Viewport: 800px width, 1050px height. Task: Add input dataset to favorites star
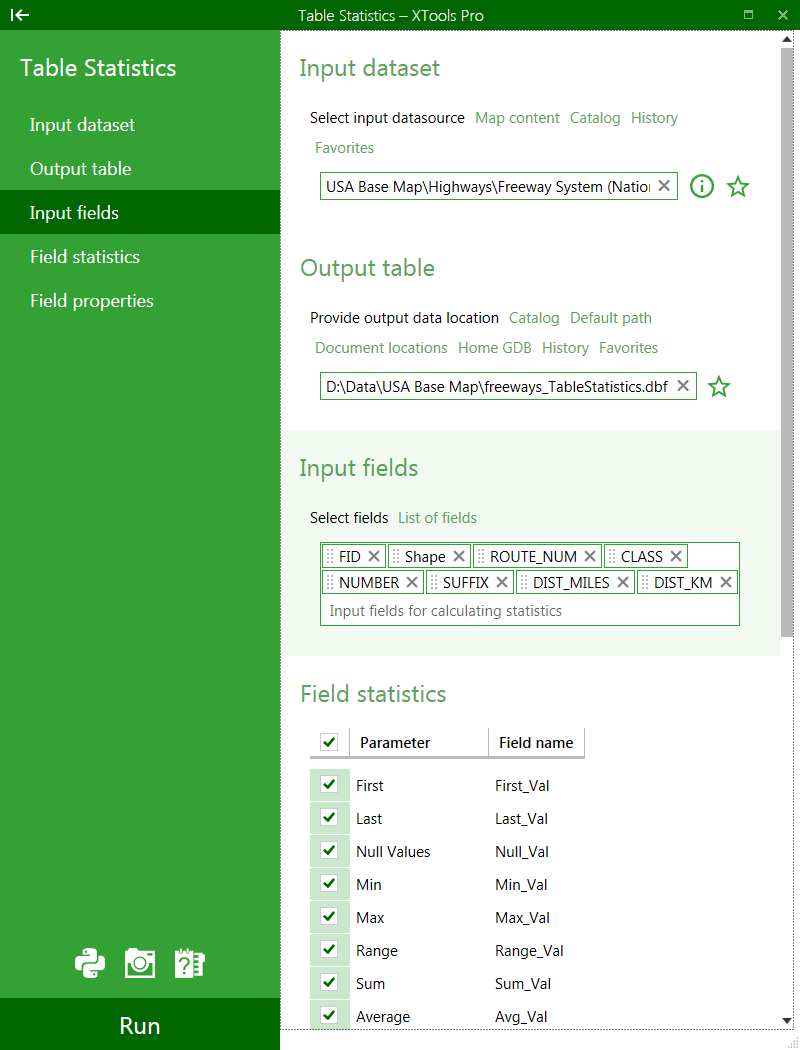tap(738, 186)
